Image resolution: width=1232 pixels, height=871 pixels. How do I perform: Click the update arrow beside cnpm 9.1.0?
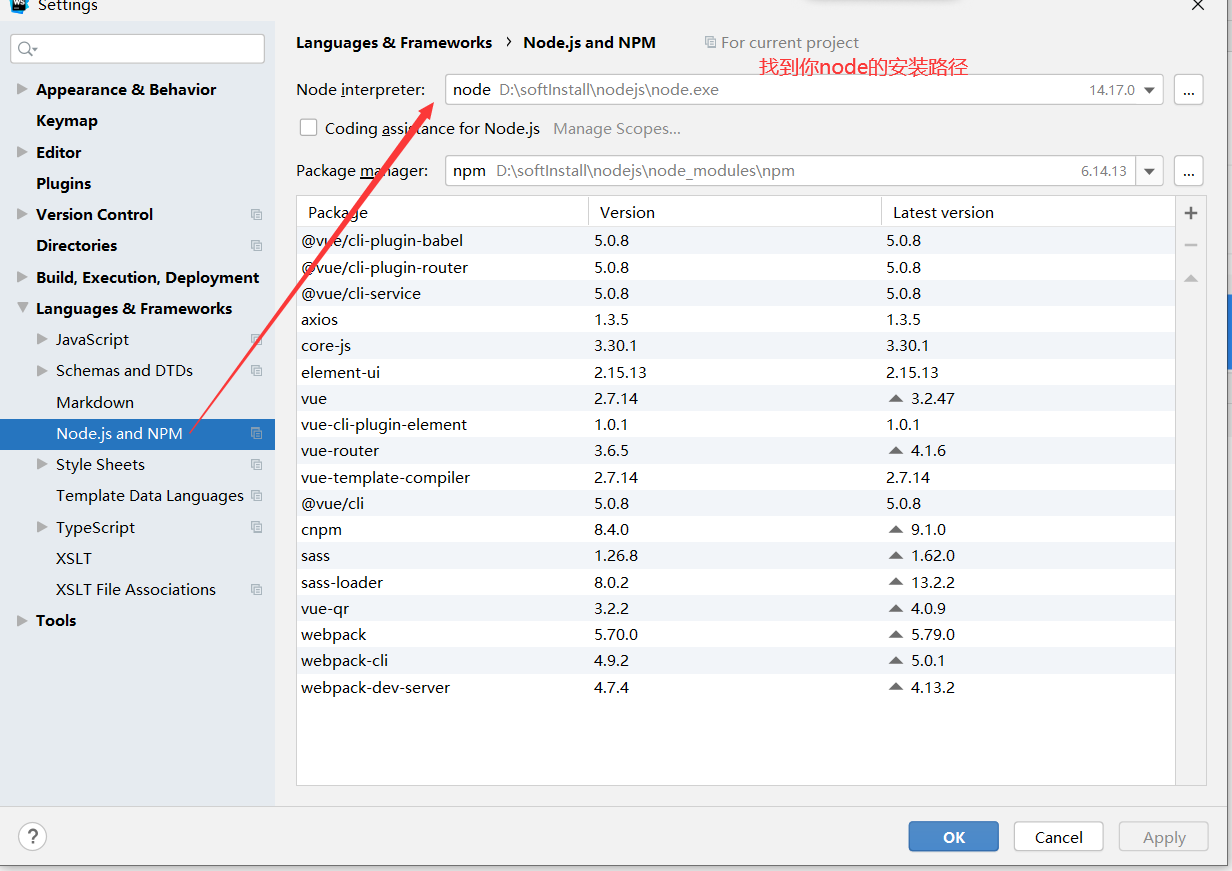(895, 529)
